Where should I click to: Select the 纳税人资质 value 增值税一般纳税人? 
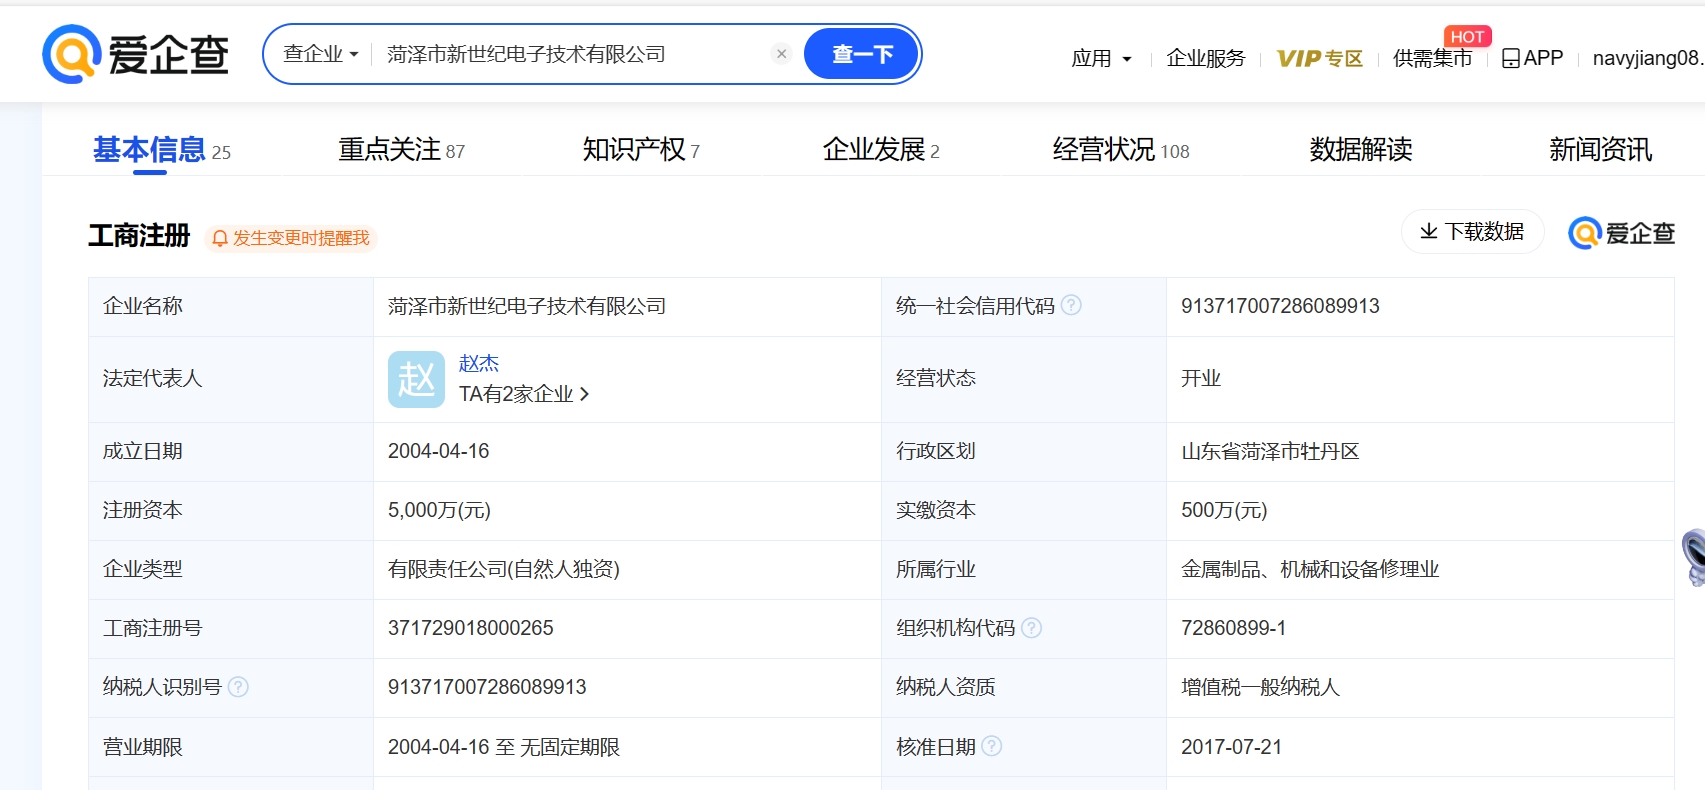pyautogui.click(x=1260, y=687)
